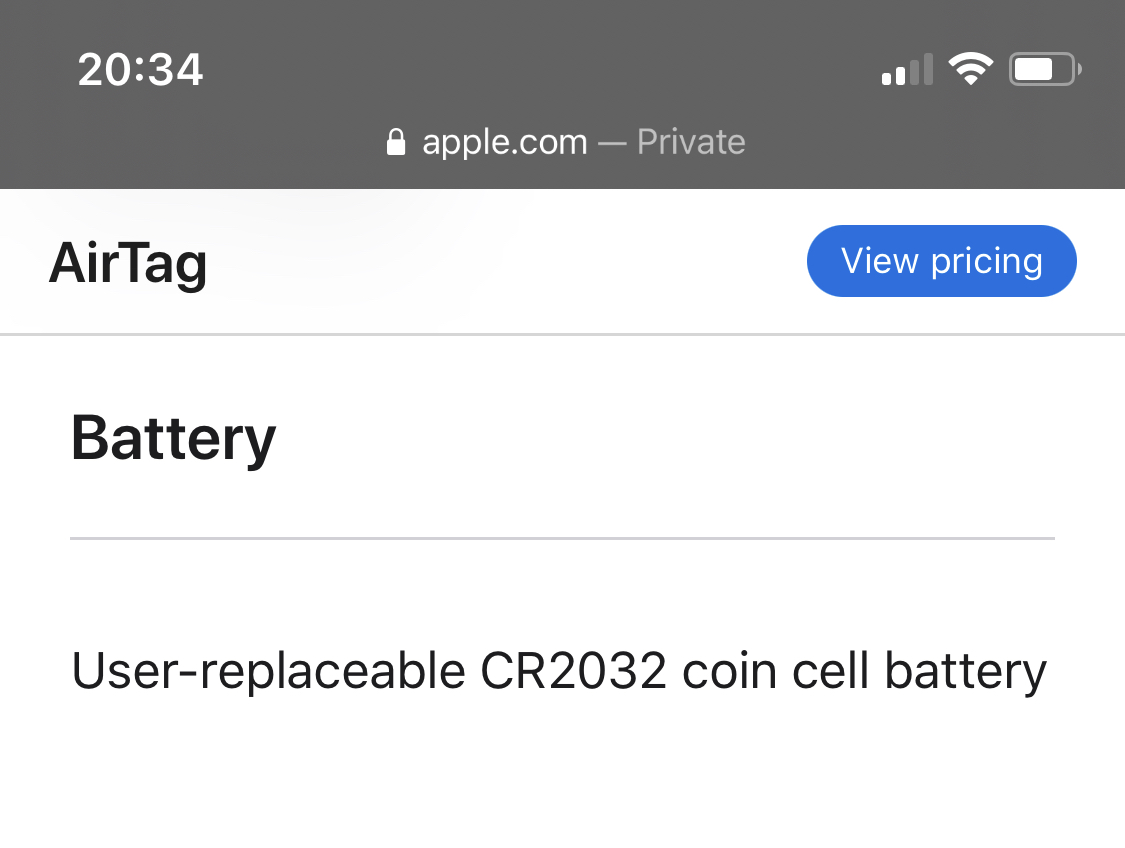This screenshot has width=1125, height=848.
Task: Click the word User-replaceable
Action: [268, 671]
